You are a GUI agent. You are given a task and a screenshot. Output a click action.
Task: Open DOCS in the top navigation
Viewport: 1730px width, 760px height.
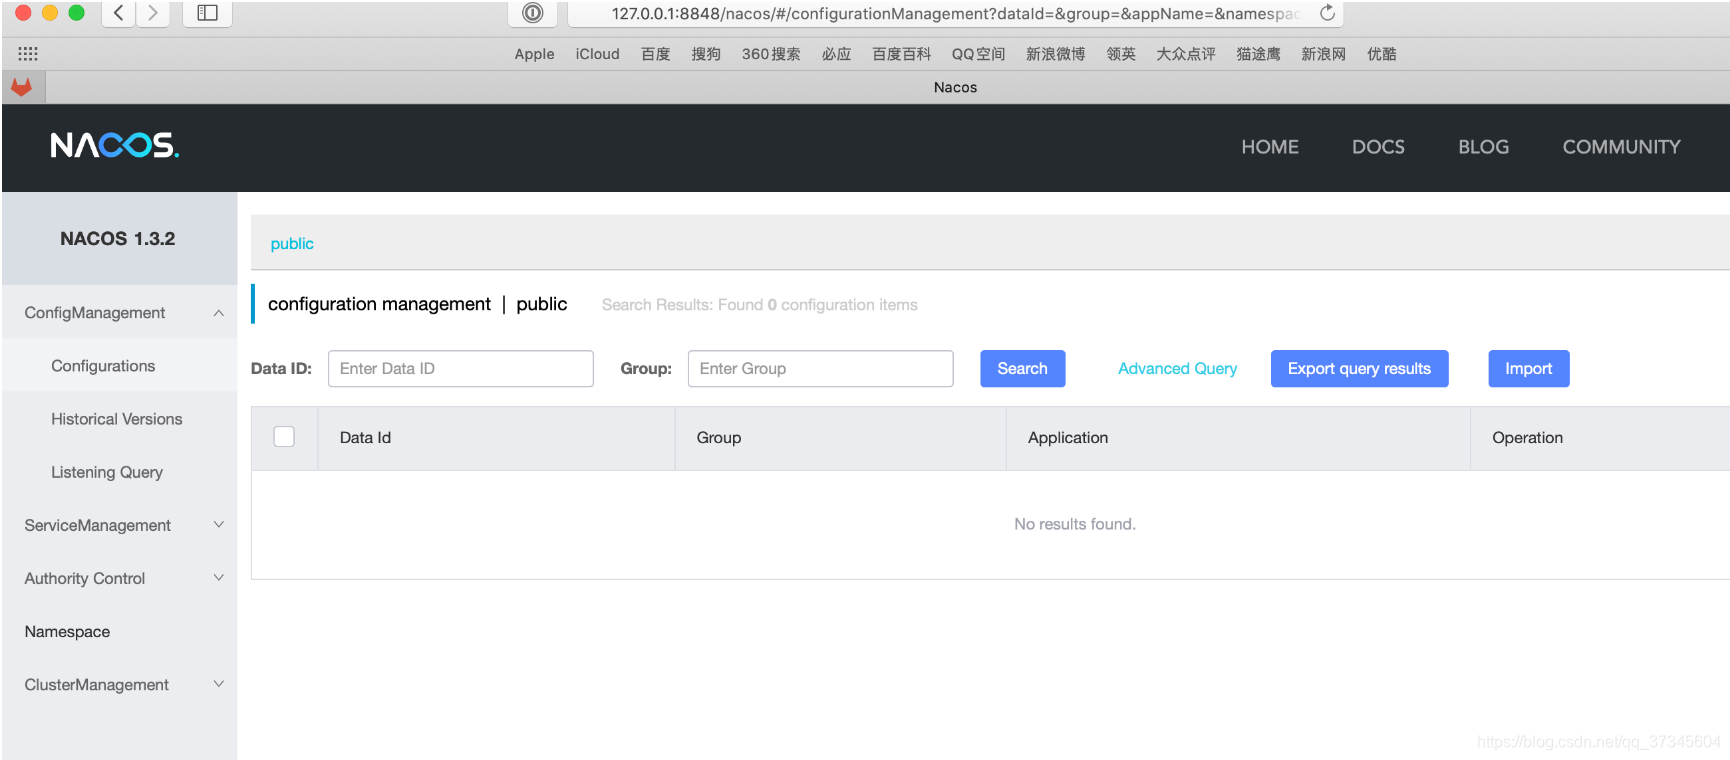pos(1378,147)
